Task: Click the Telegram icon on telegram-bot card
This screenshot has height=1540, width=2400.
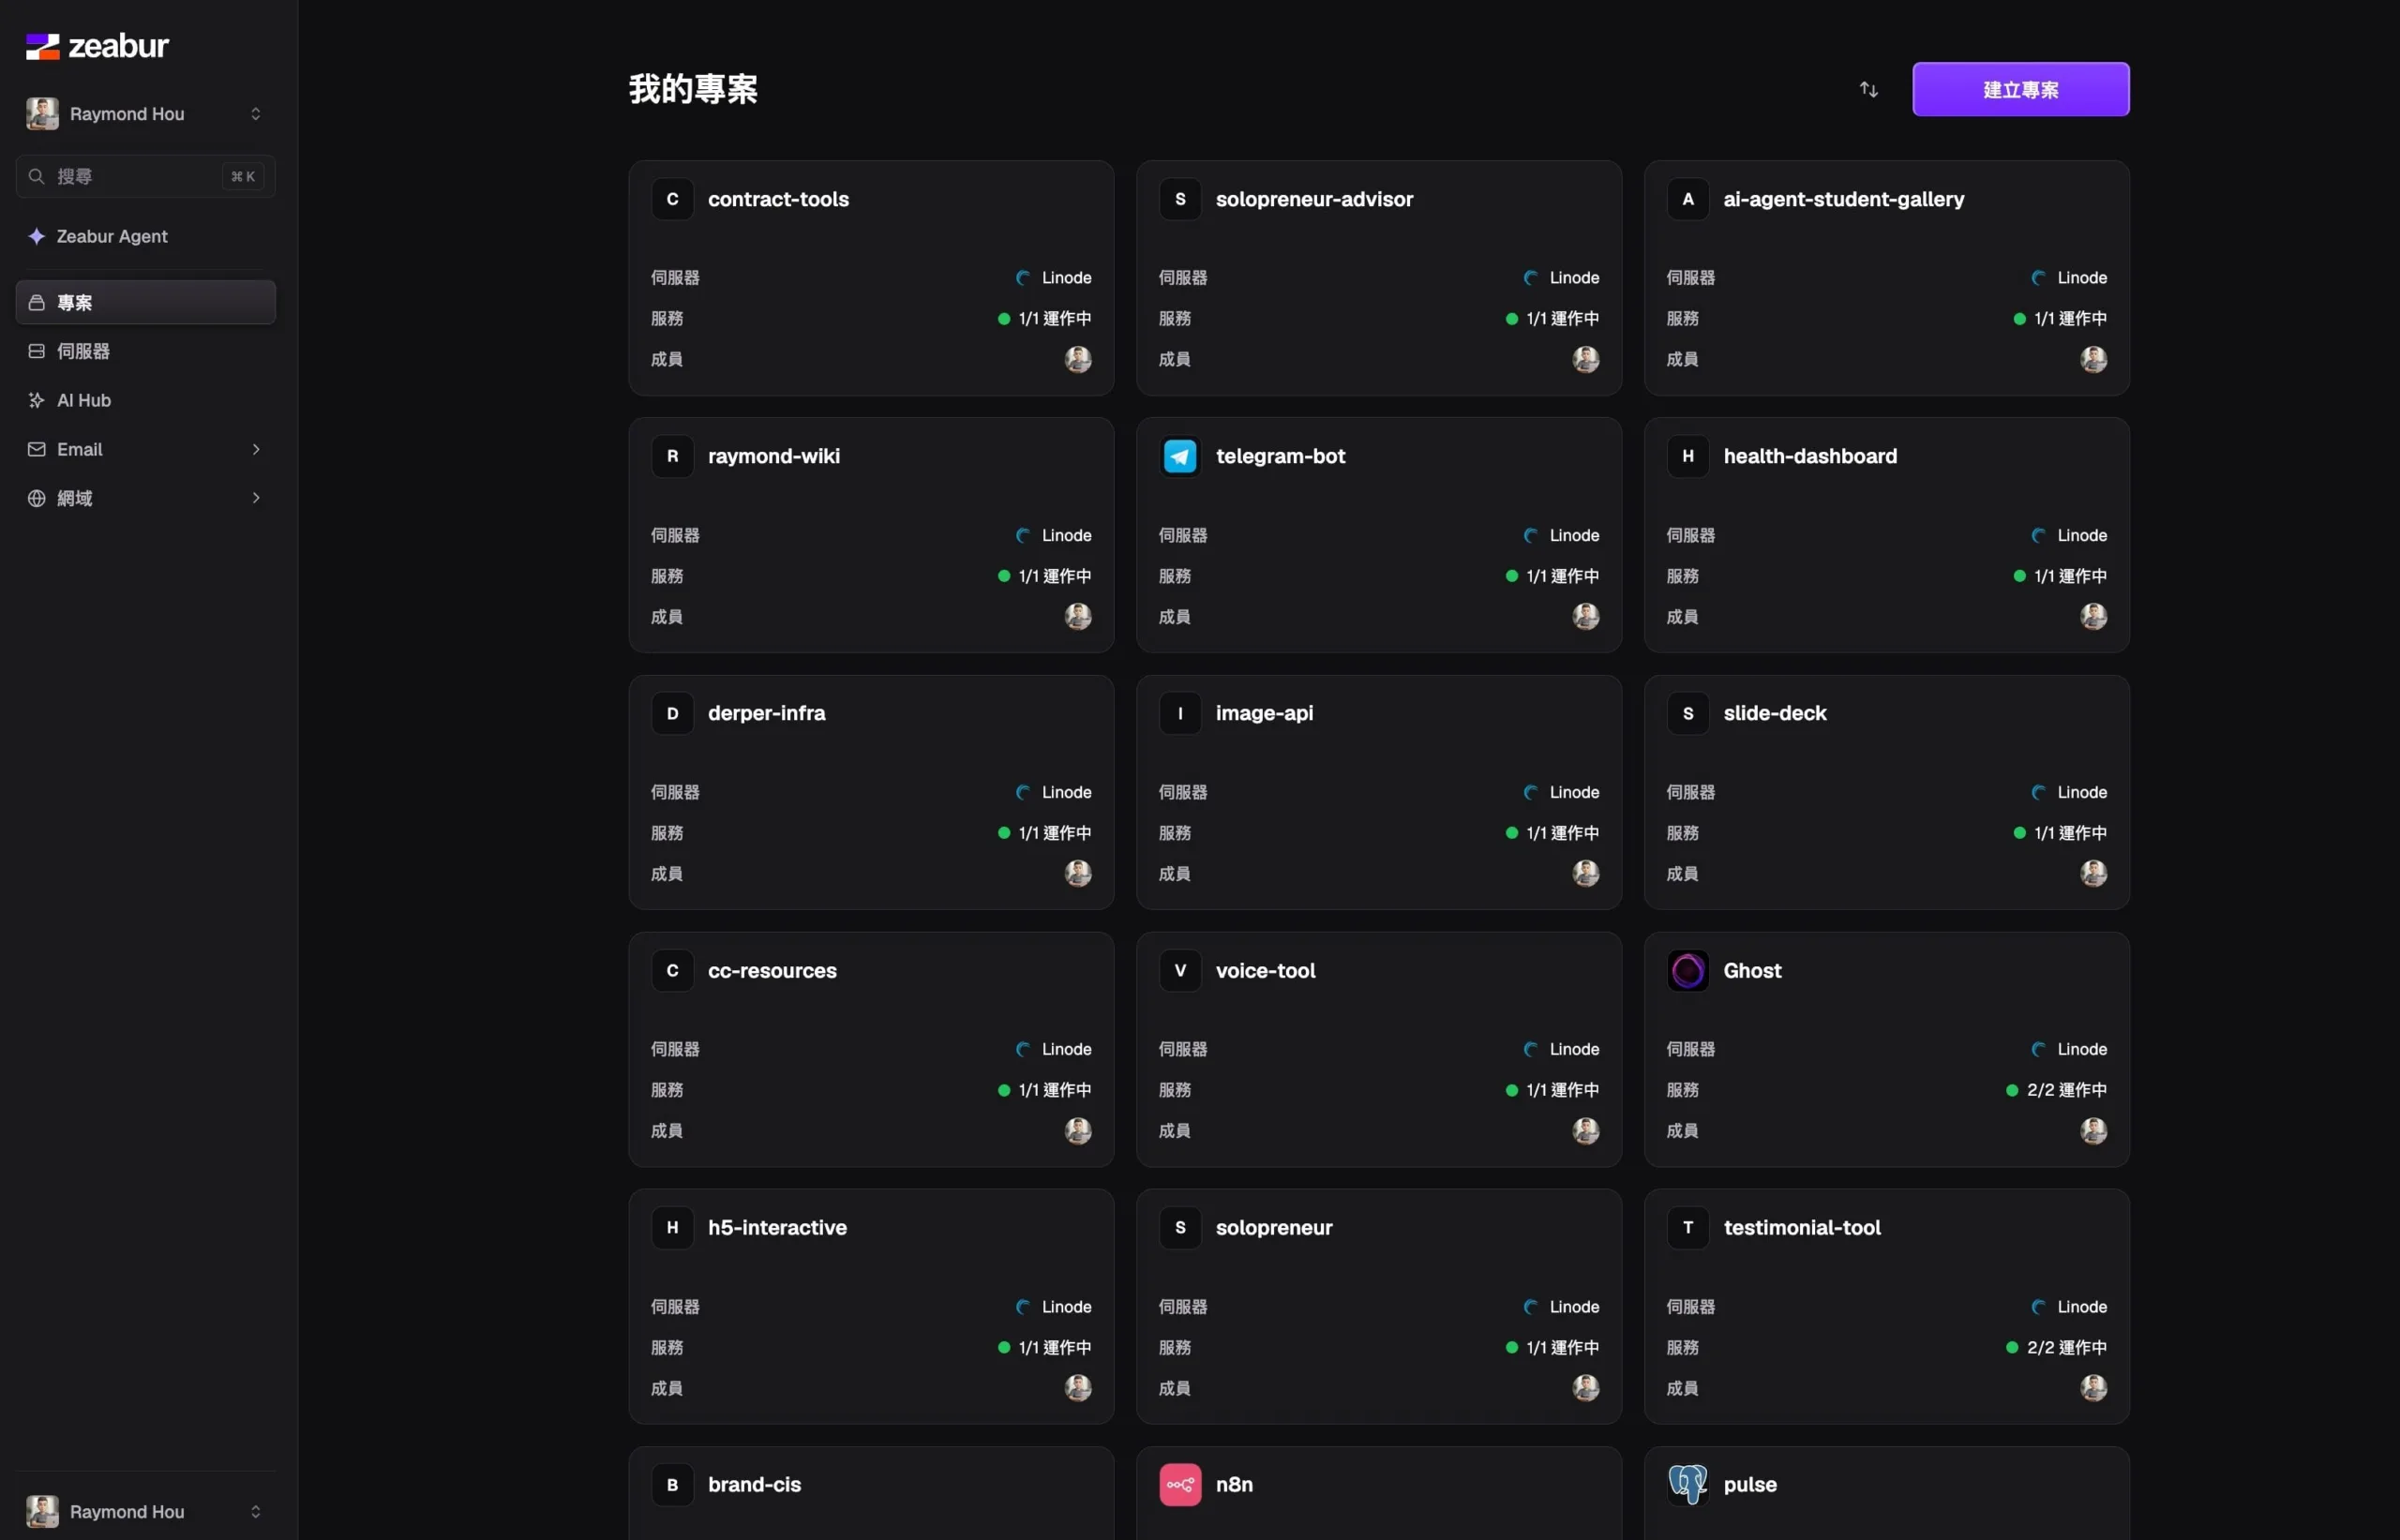Action: [1180, 456]
